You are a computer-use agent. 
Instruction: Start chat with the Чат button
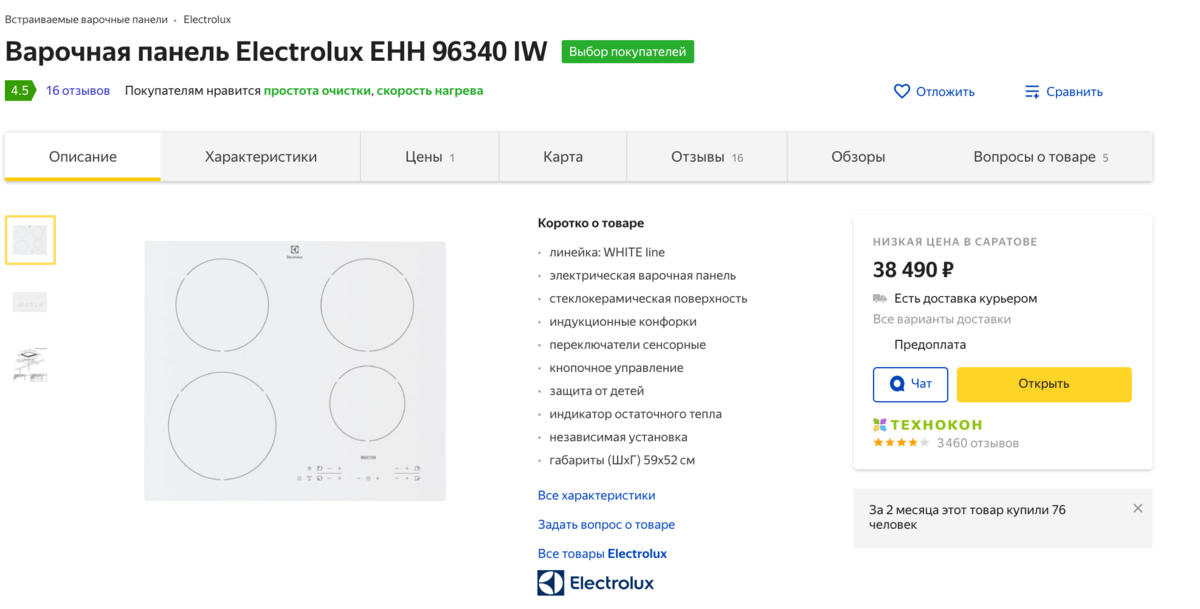[910, 384]
